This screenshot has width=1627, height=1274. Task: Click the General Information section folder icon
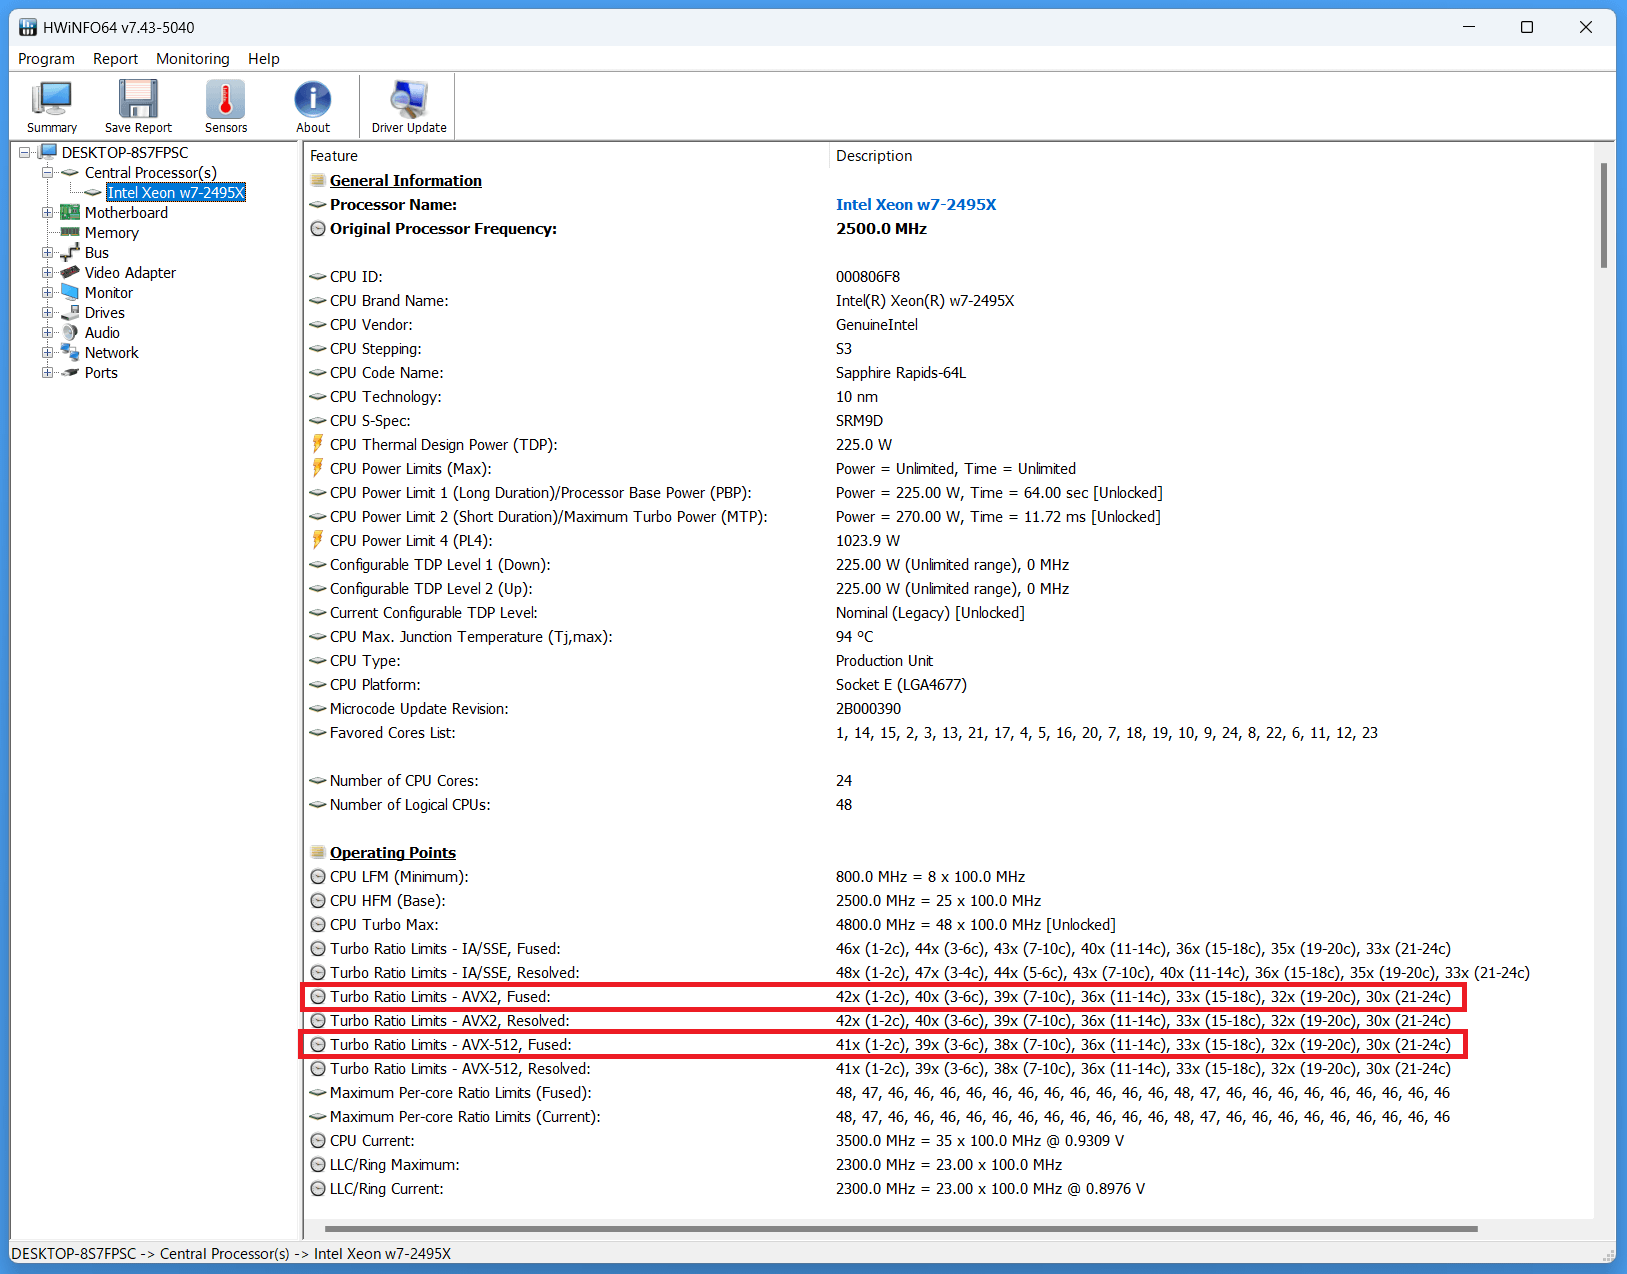(318, 180)
